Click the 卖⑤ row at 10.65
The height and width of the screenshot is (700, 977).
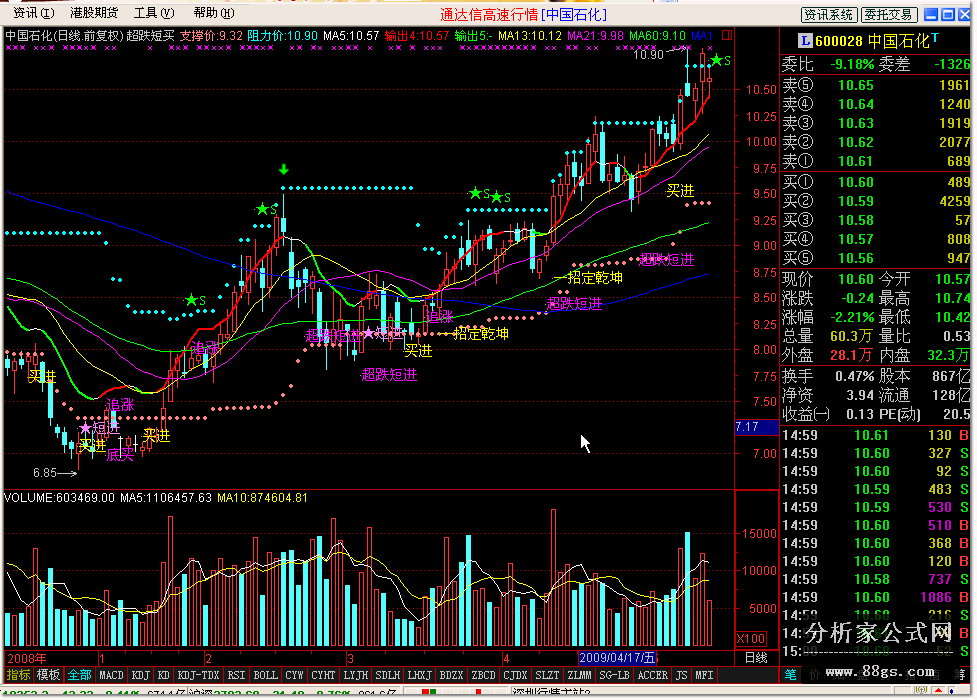coord(876,85)
